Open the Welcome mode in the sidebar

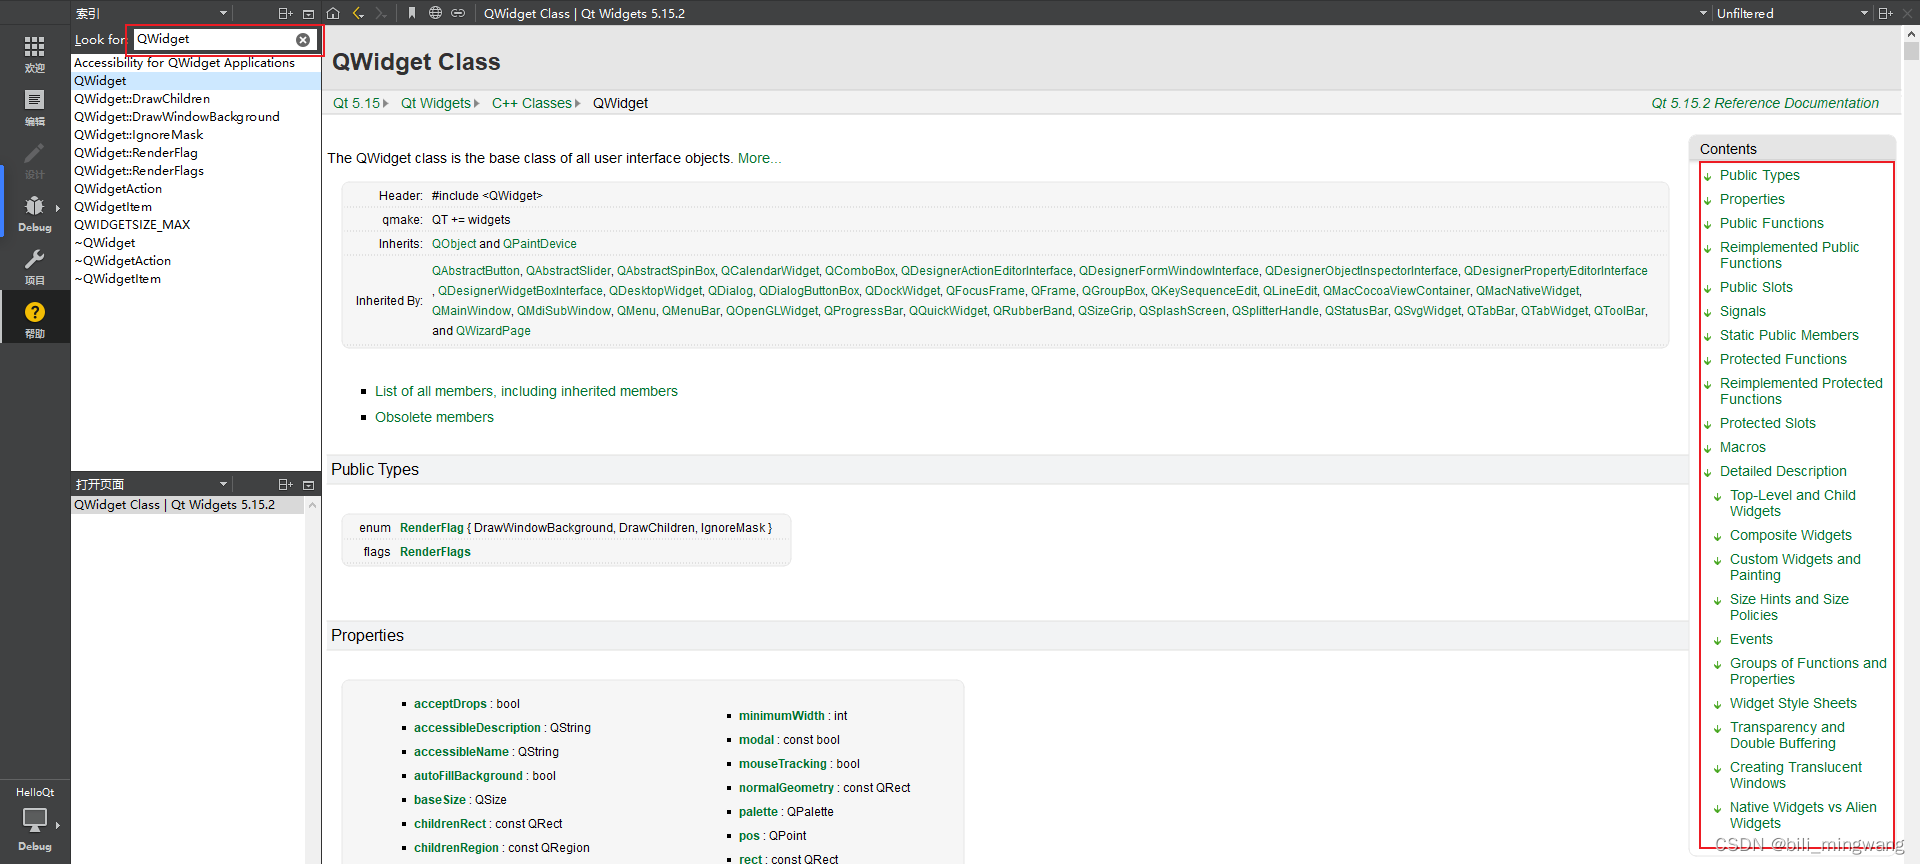(x=35, y=54)
